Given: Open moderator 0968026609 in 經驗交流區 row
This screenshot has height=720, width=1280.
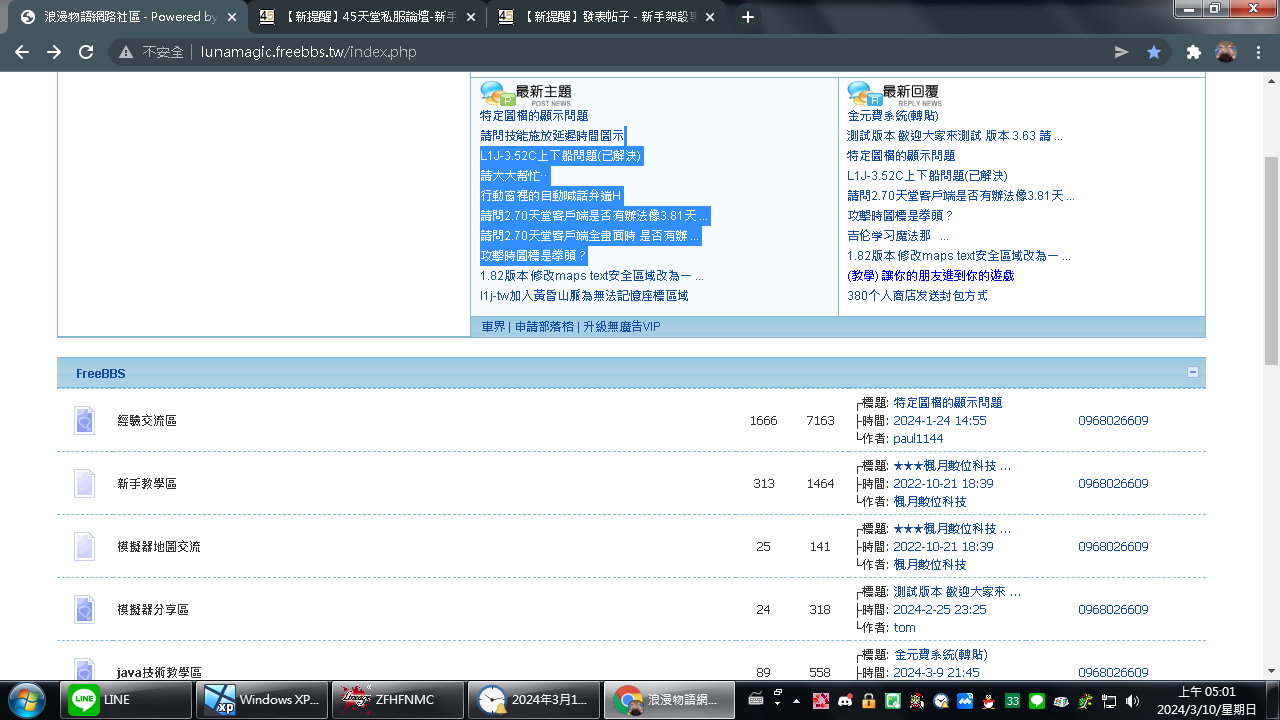Looking at the screenshot, I should click(x=1113, y=421).
